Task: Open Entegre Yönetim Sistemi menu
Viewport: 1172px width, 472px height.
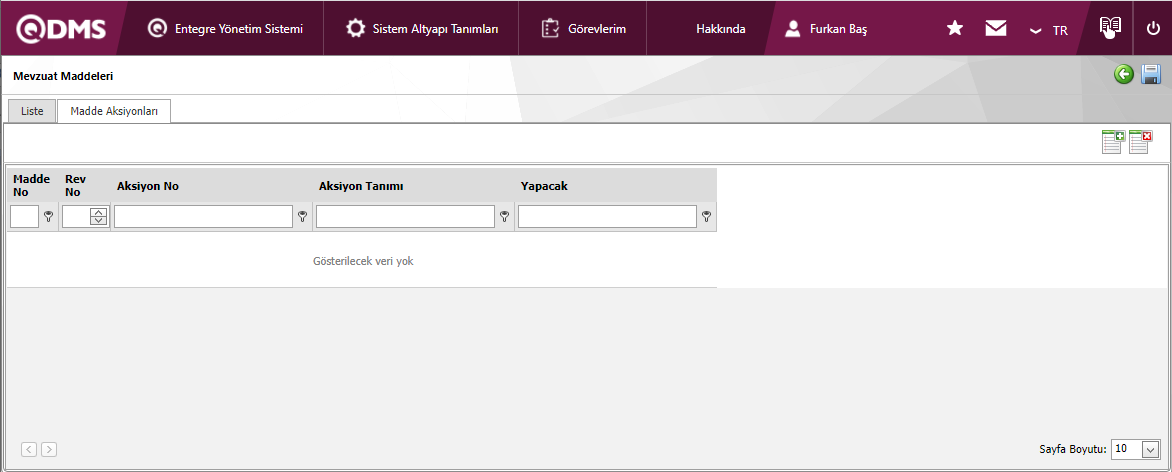Action: [x=225, y=29]
